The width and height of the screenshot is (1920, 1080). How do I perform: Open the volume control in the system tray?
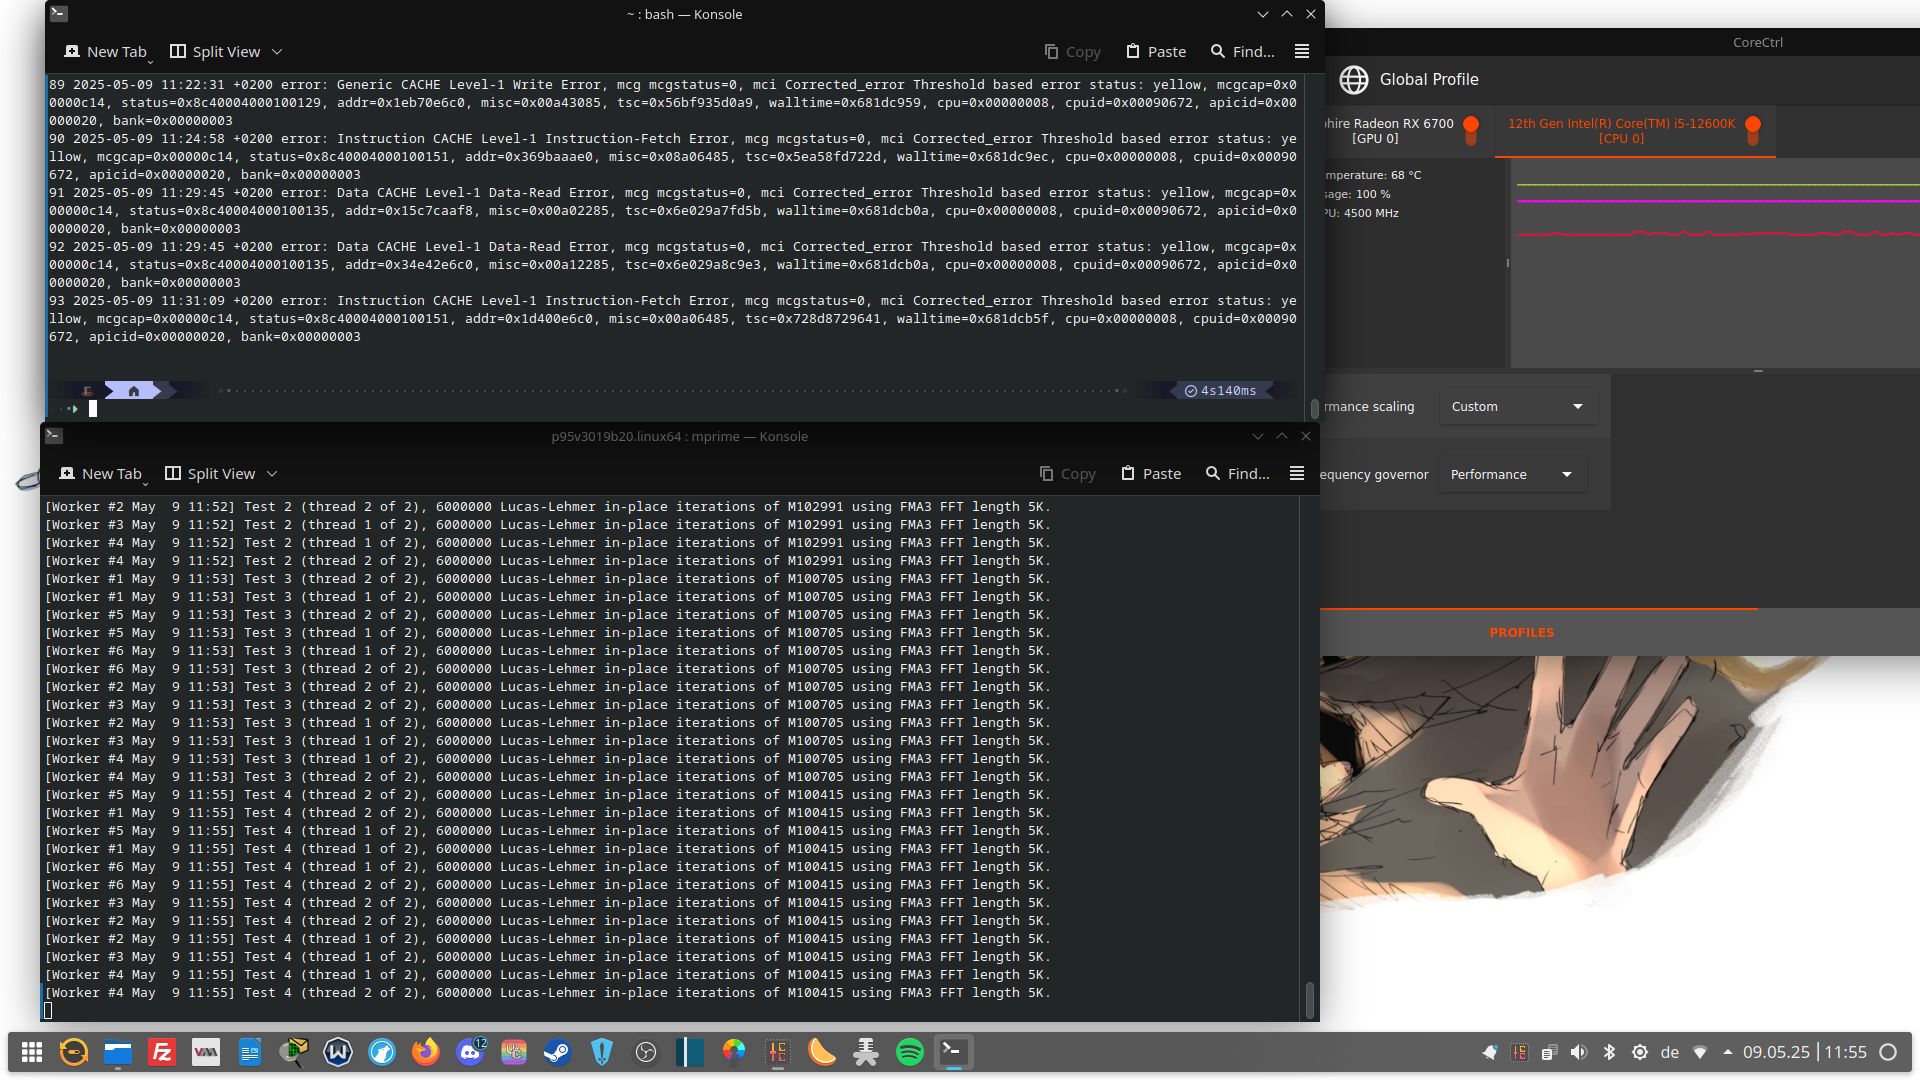tap(1578, 1052)
